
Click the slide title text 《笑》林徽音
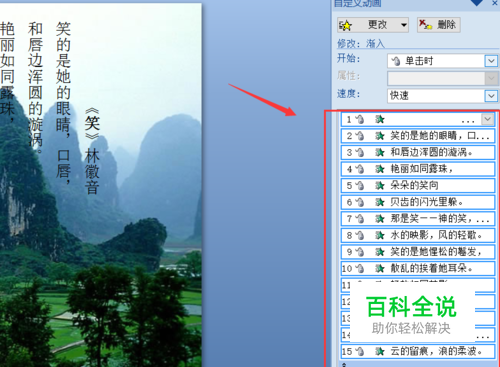(x=92, y=151)
